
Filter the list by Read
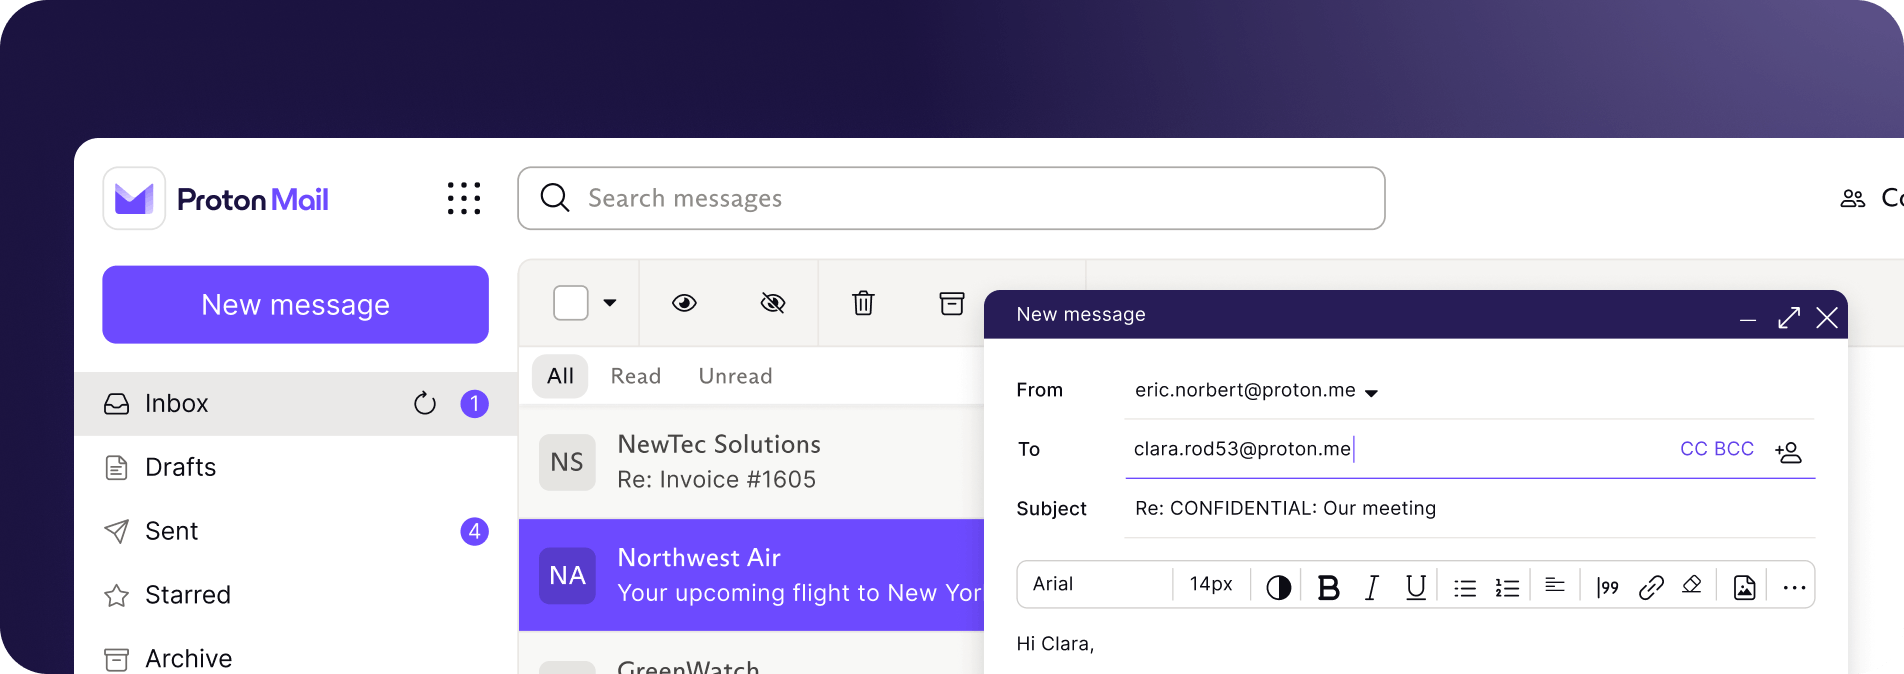tap(636, 376)
